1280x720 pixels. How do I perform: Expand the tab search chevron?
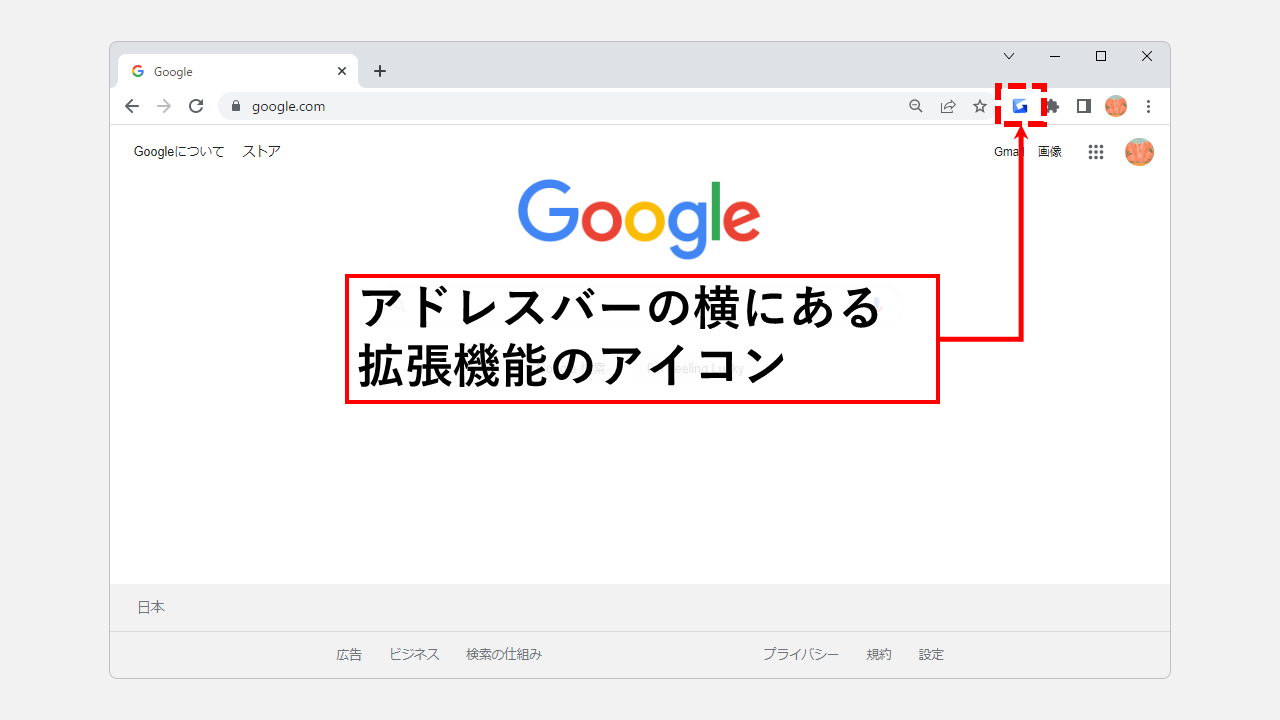pos(1009,56)
